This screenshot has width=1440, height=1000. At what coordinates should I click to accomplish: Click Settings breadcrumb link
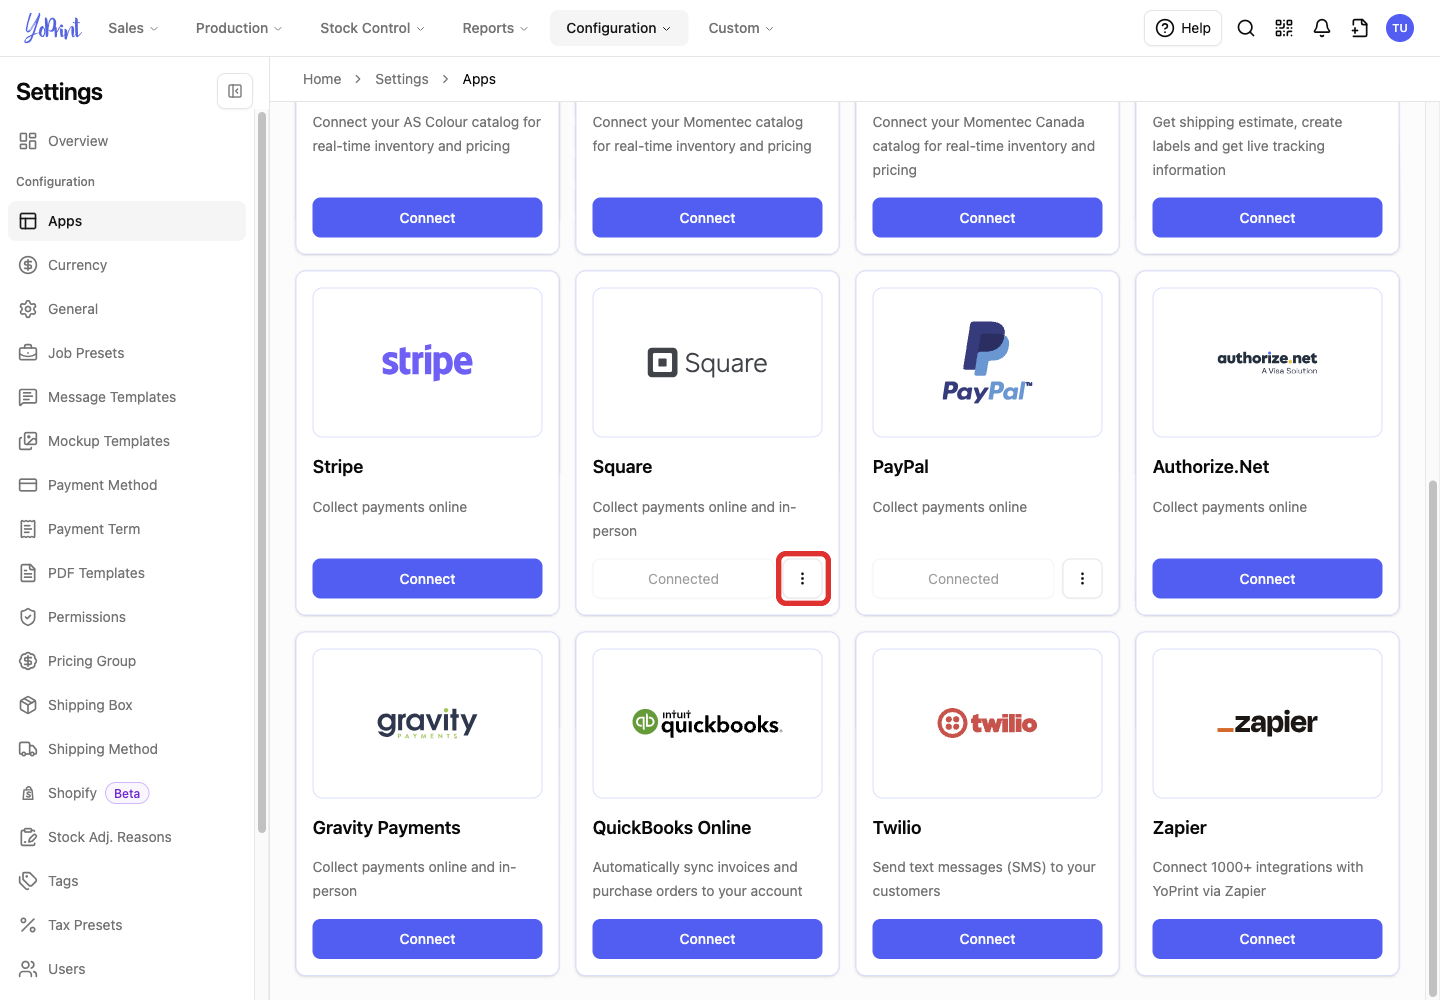pyautogui.click(x=402, y=79)
